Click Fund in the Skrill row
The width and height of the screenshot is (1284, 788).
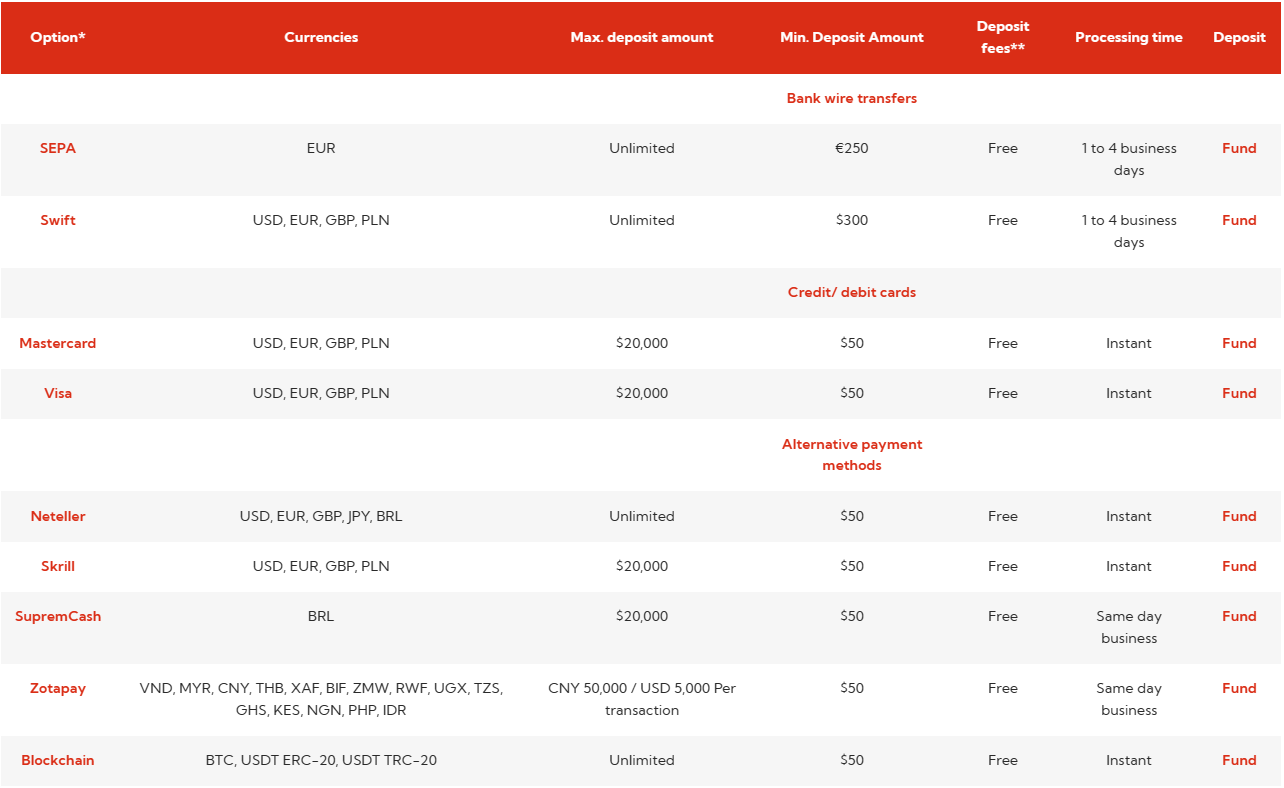(1239, 566)
